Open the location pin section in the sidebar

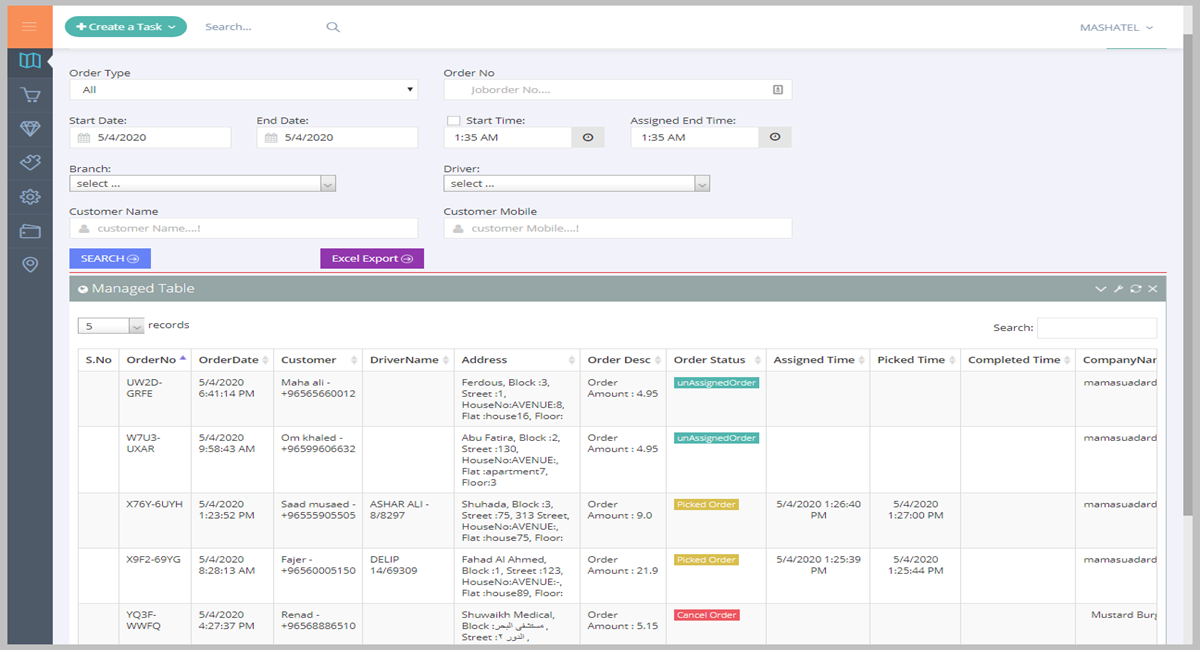coord(30,265)
